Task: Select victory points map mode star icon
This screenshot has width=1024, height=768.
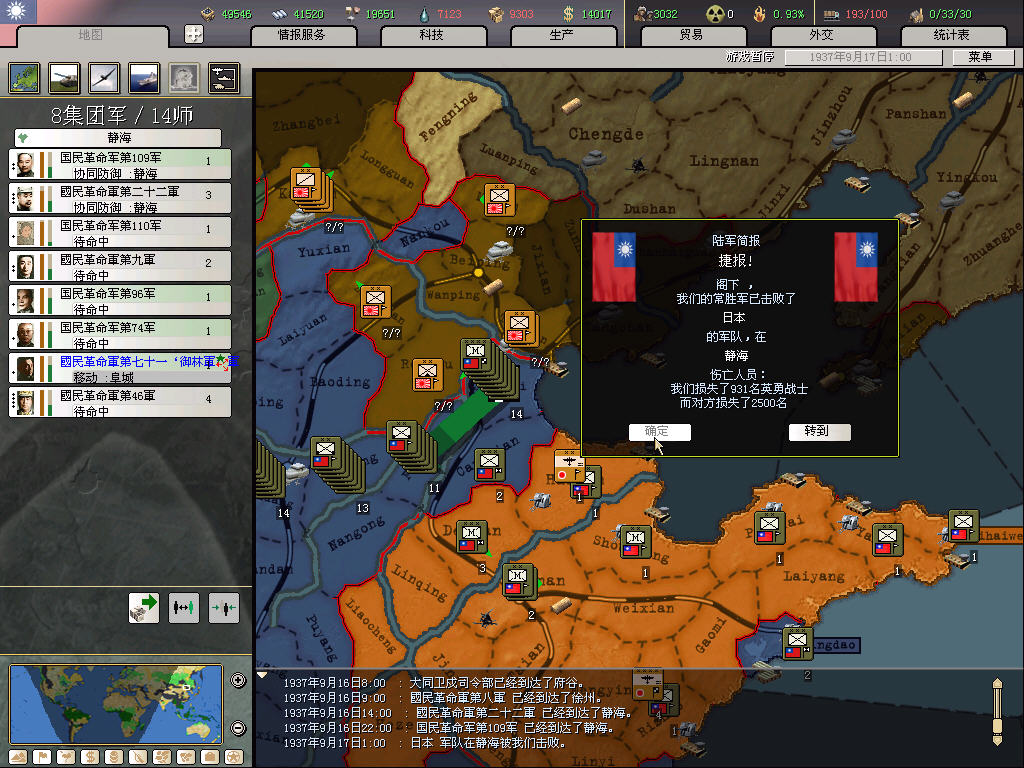Action: point(234,757)
